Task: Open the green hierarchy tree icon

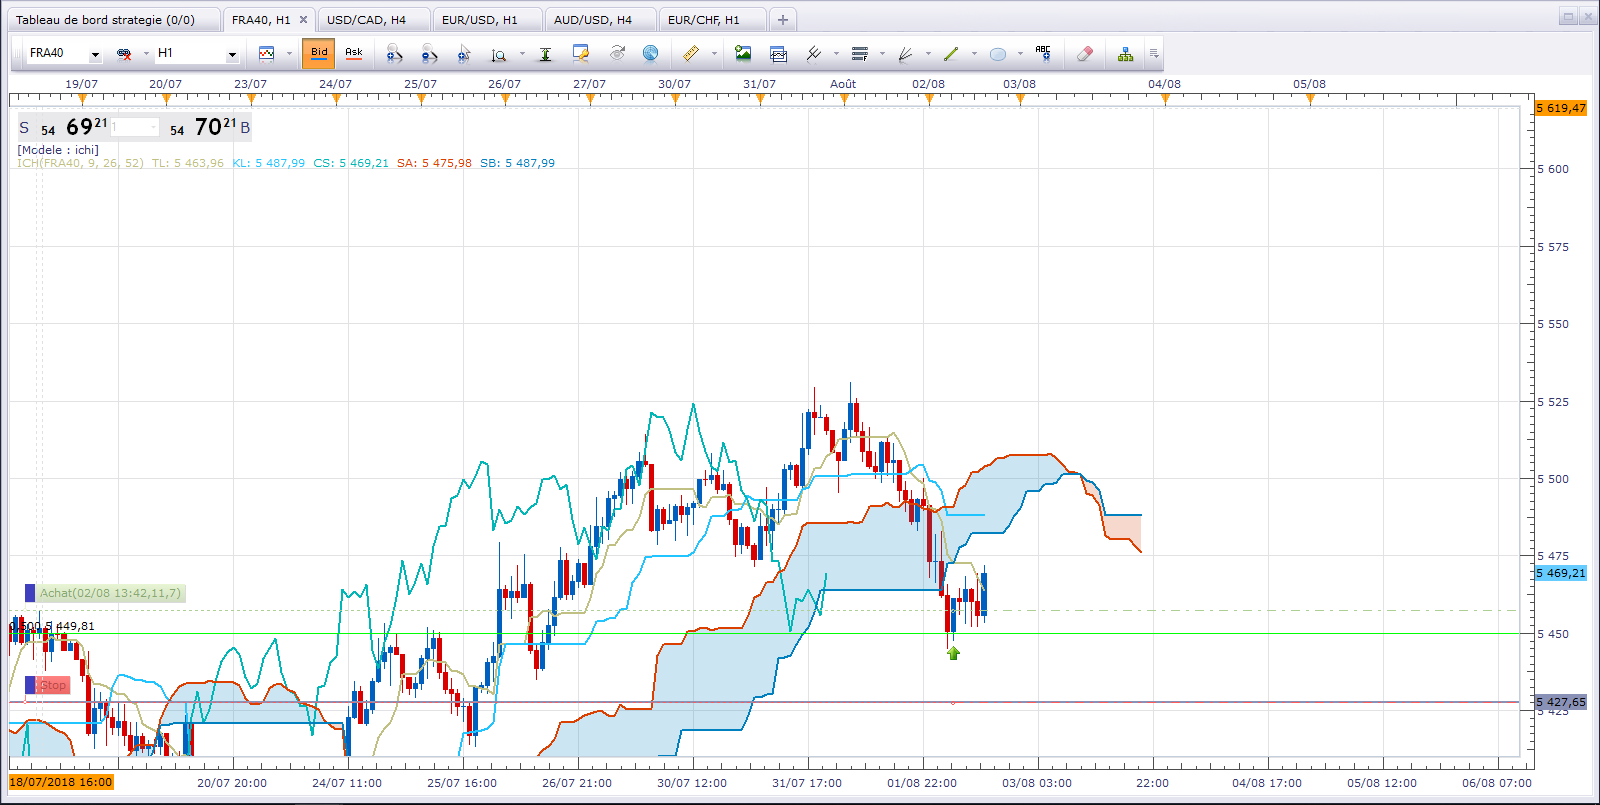Action: click(x=1125, y=53)
